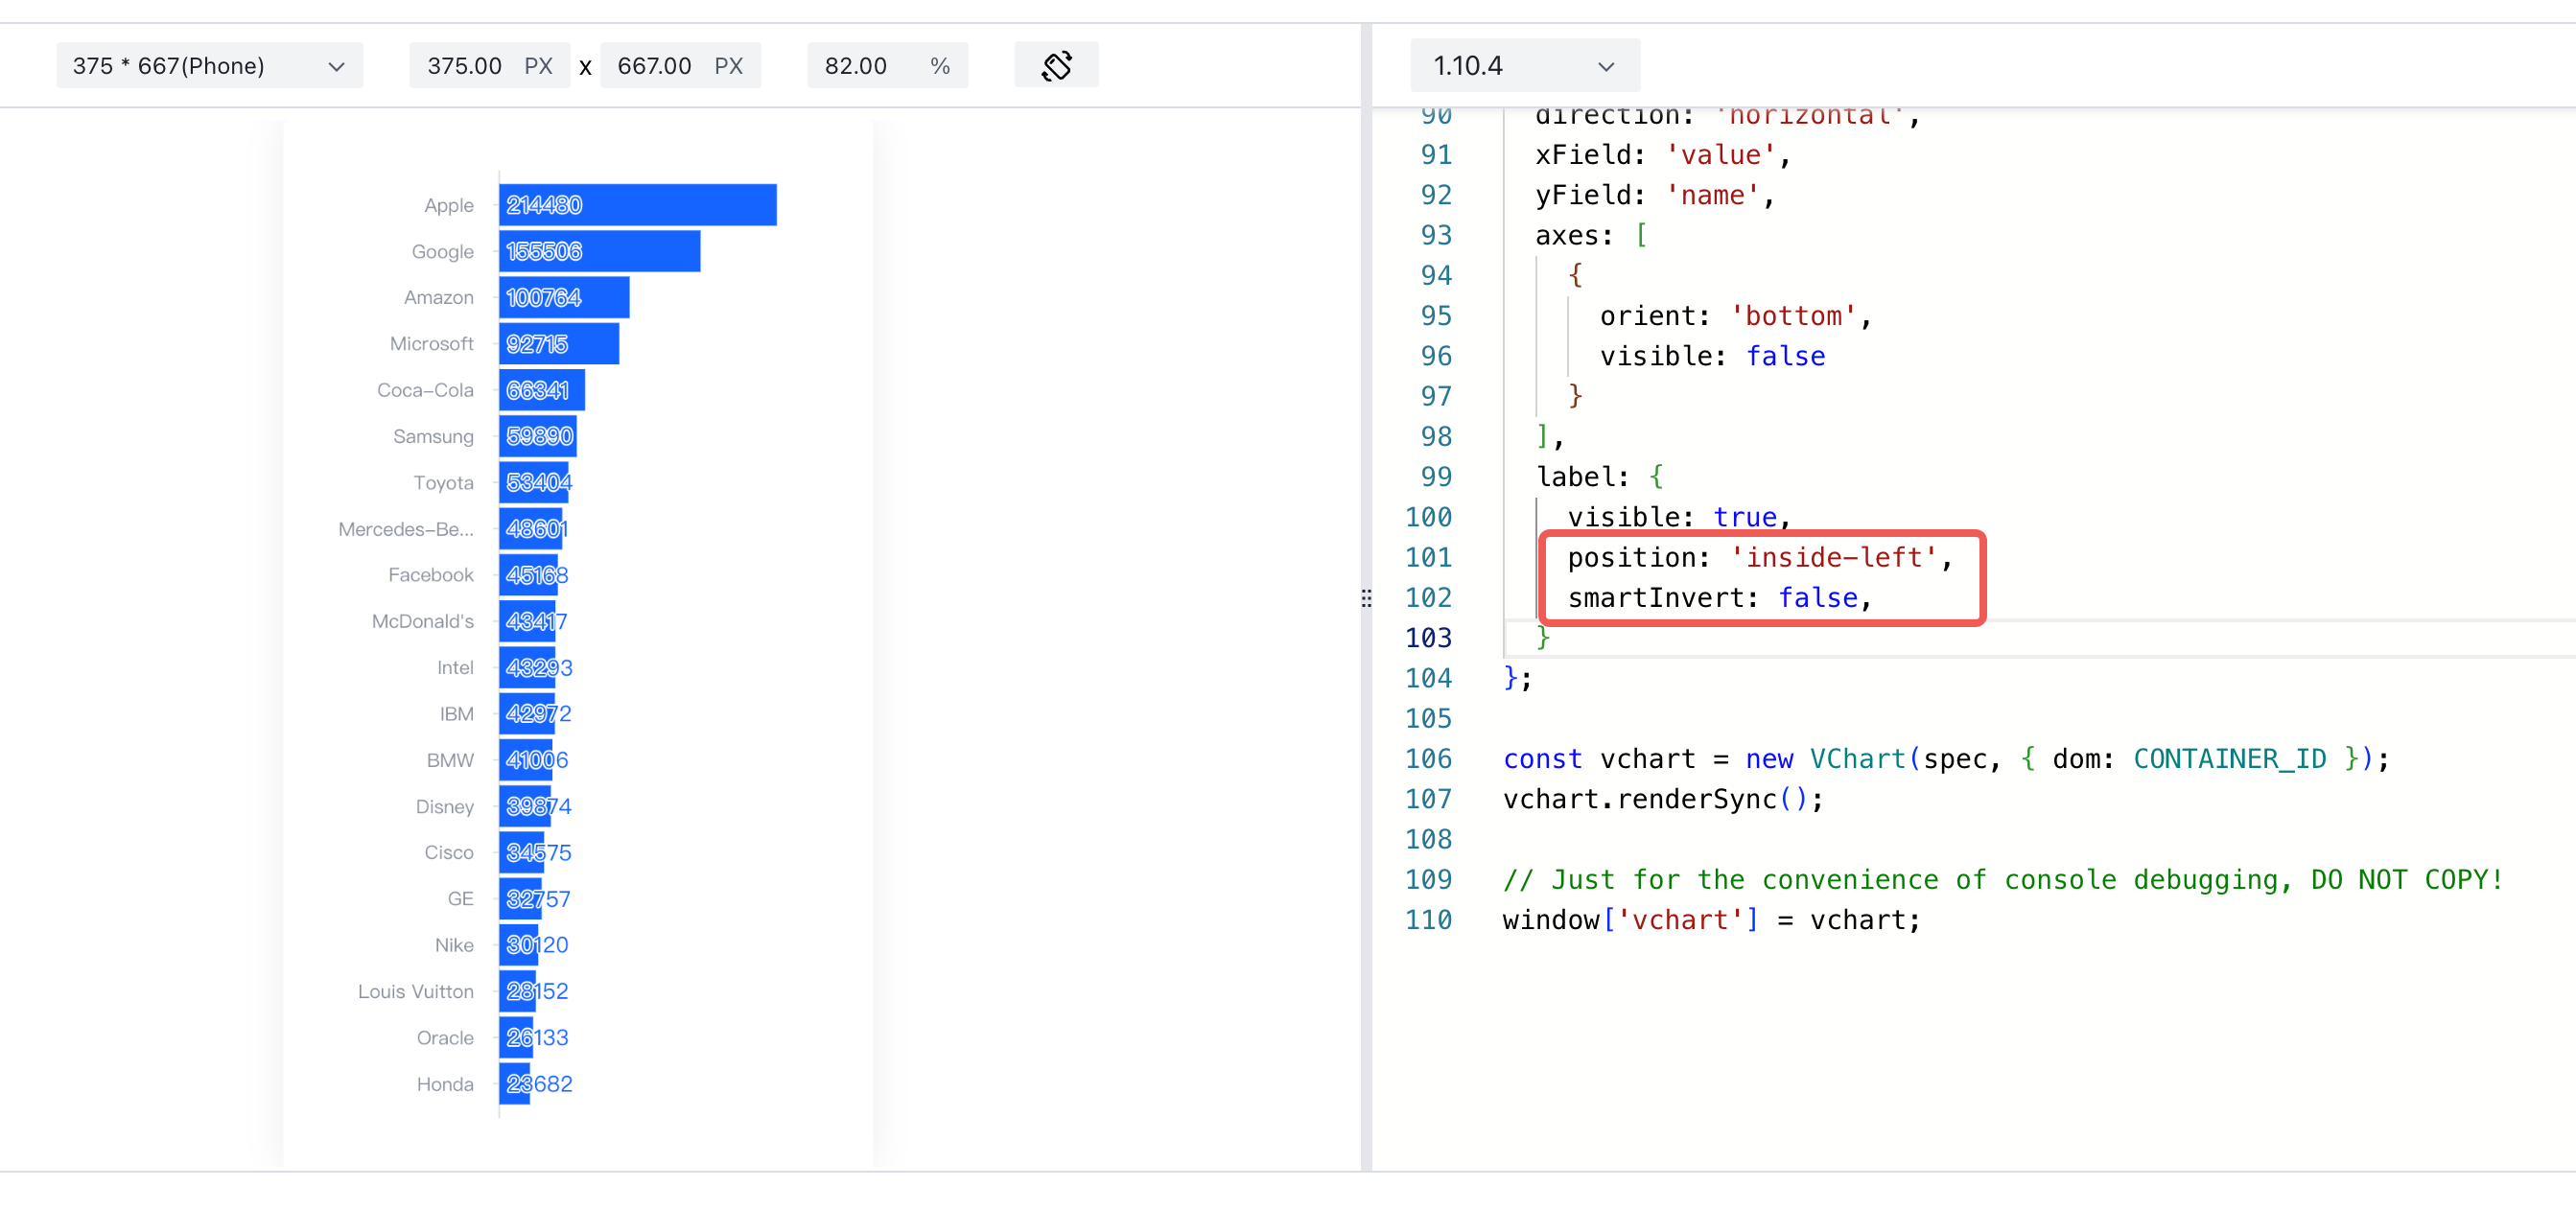Click the Mercedes-Be... axis label
Screen dimensions: 2576x1210
point(406,529)
